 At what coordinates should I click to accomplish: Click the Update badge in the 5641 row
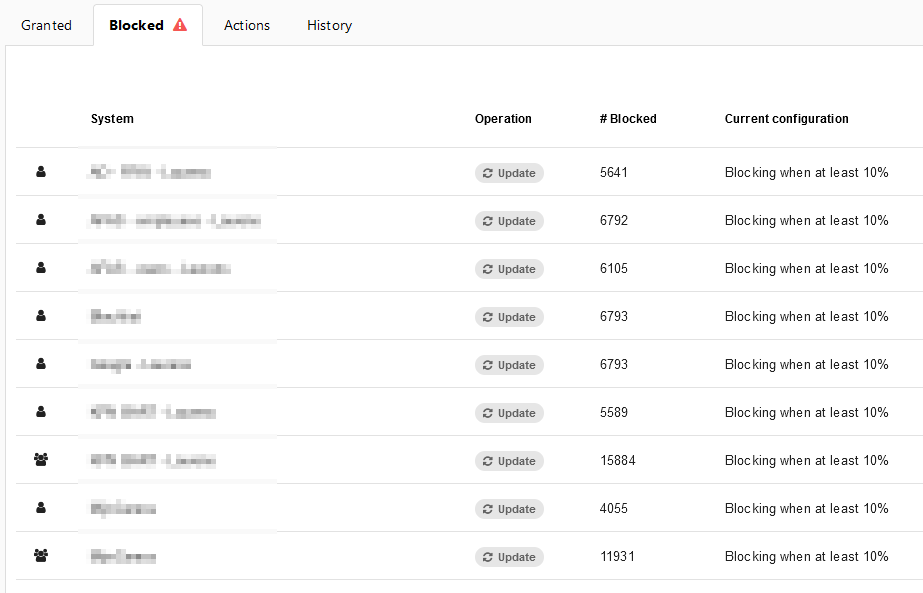(509, 173)
